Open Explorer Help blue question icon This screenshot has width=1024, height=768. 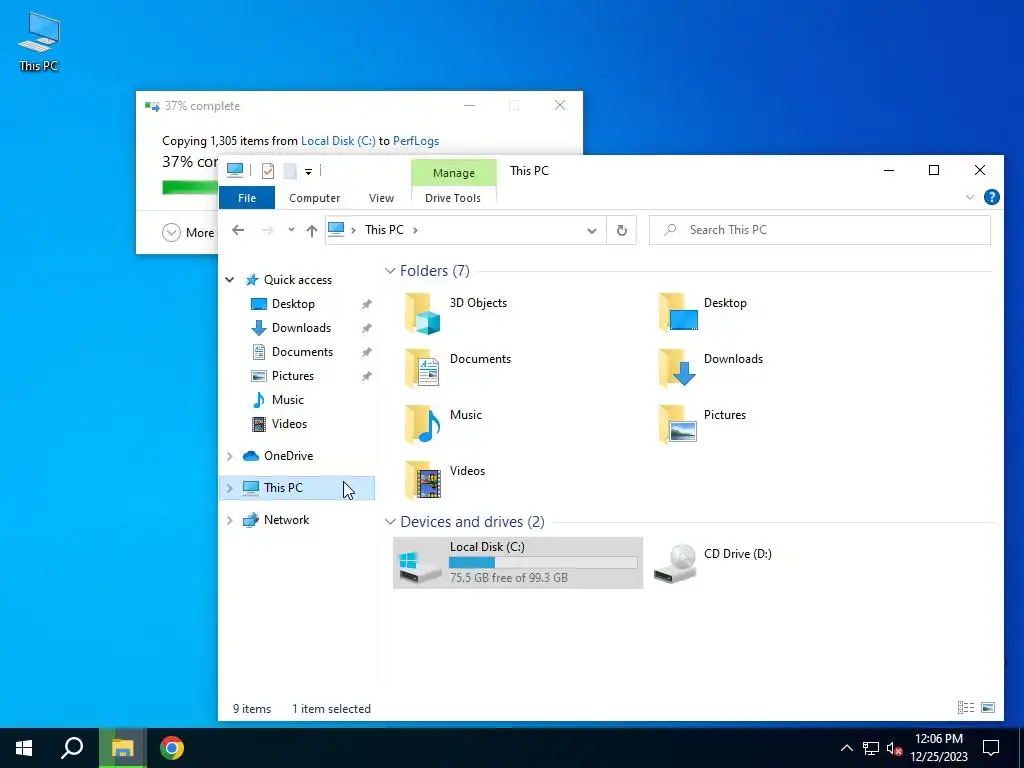(x=991, y=197)
